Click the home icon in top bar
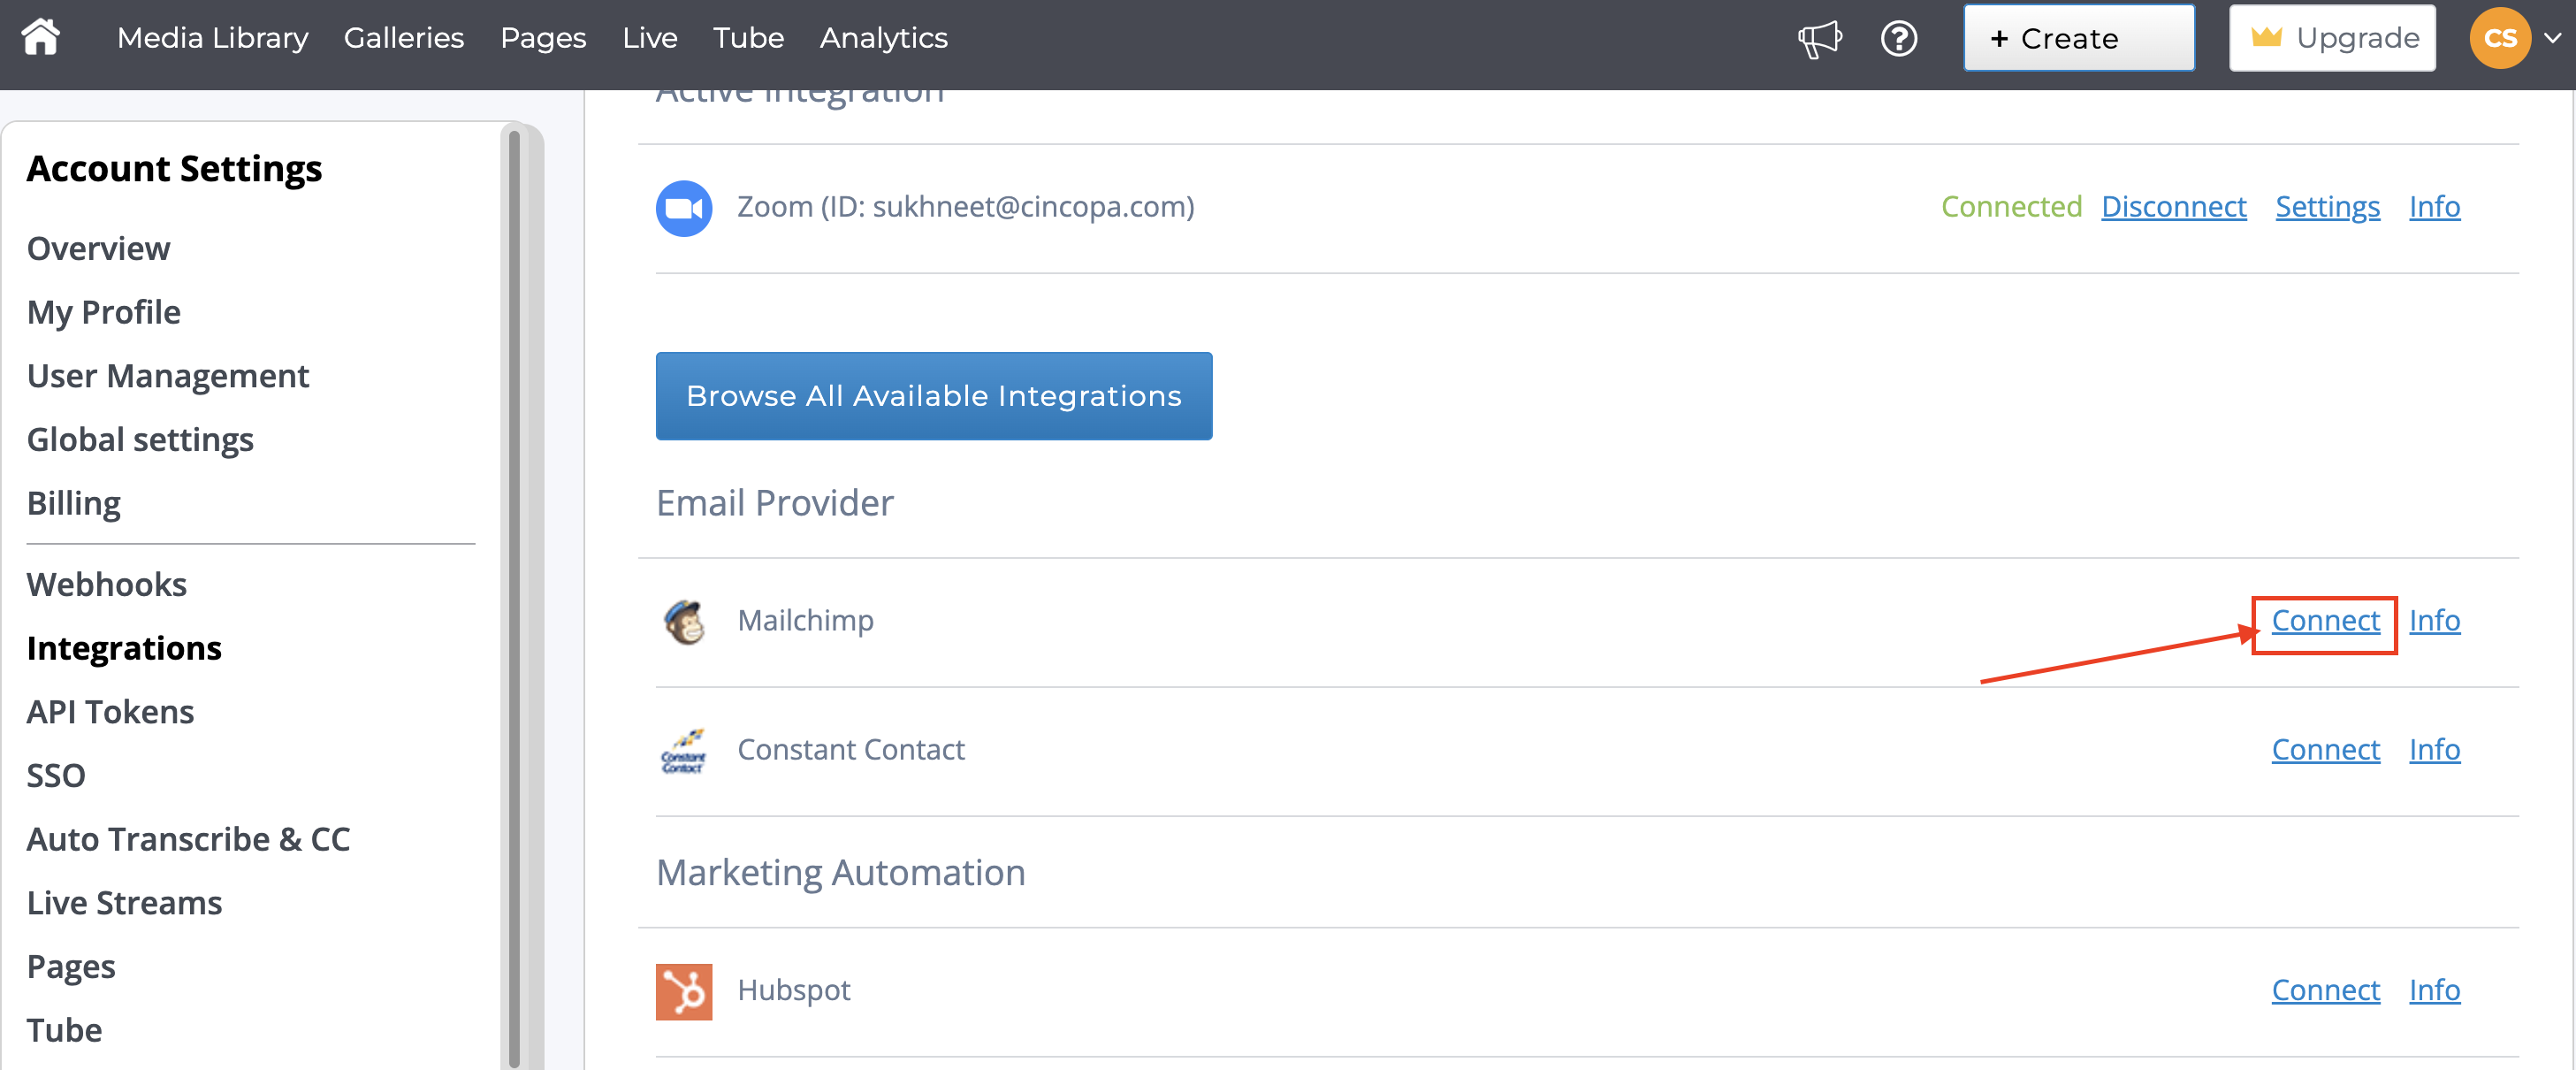The height and width of the screenshot is (1070, 2576). pos(41,38)
